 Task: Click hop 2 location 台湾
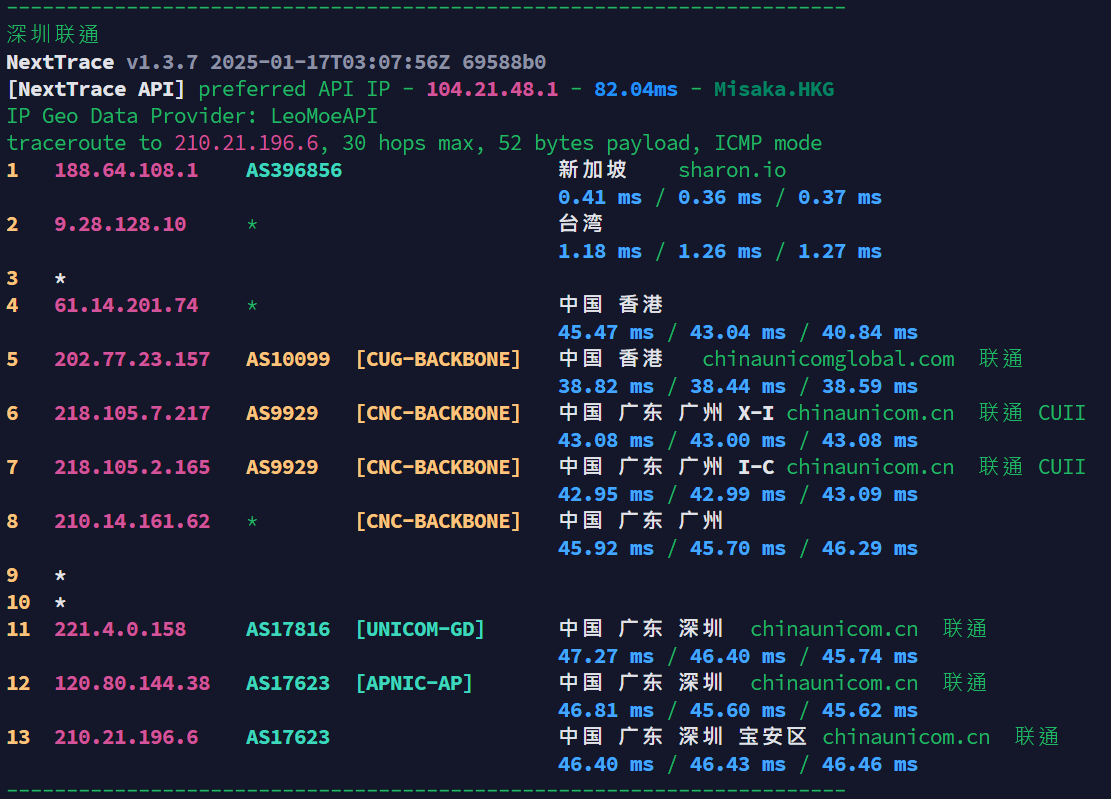point(581,224)
